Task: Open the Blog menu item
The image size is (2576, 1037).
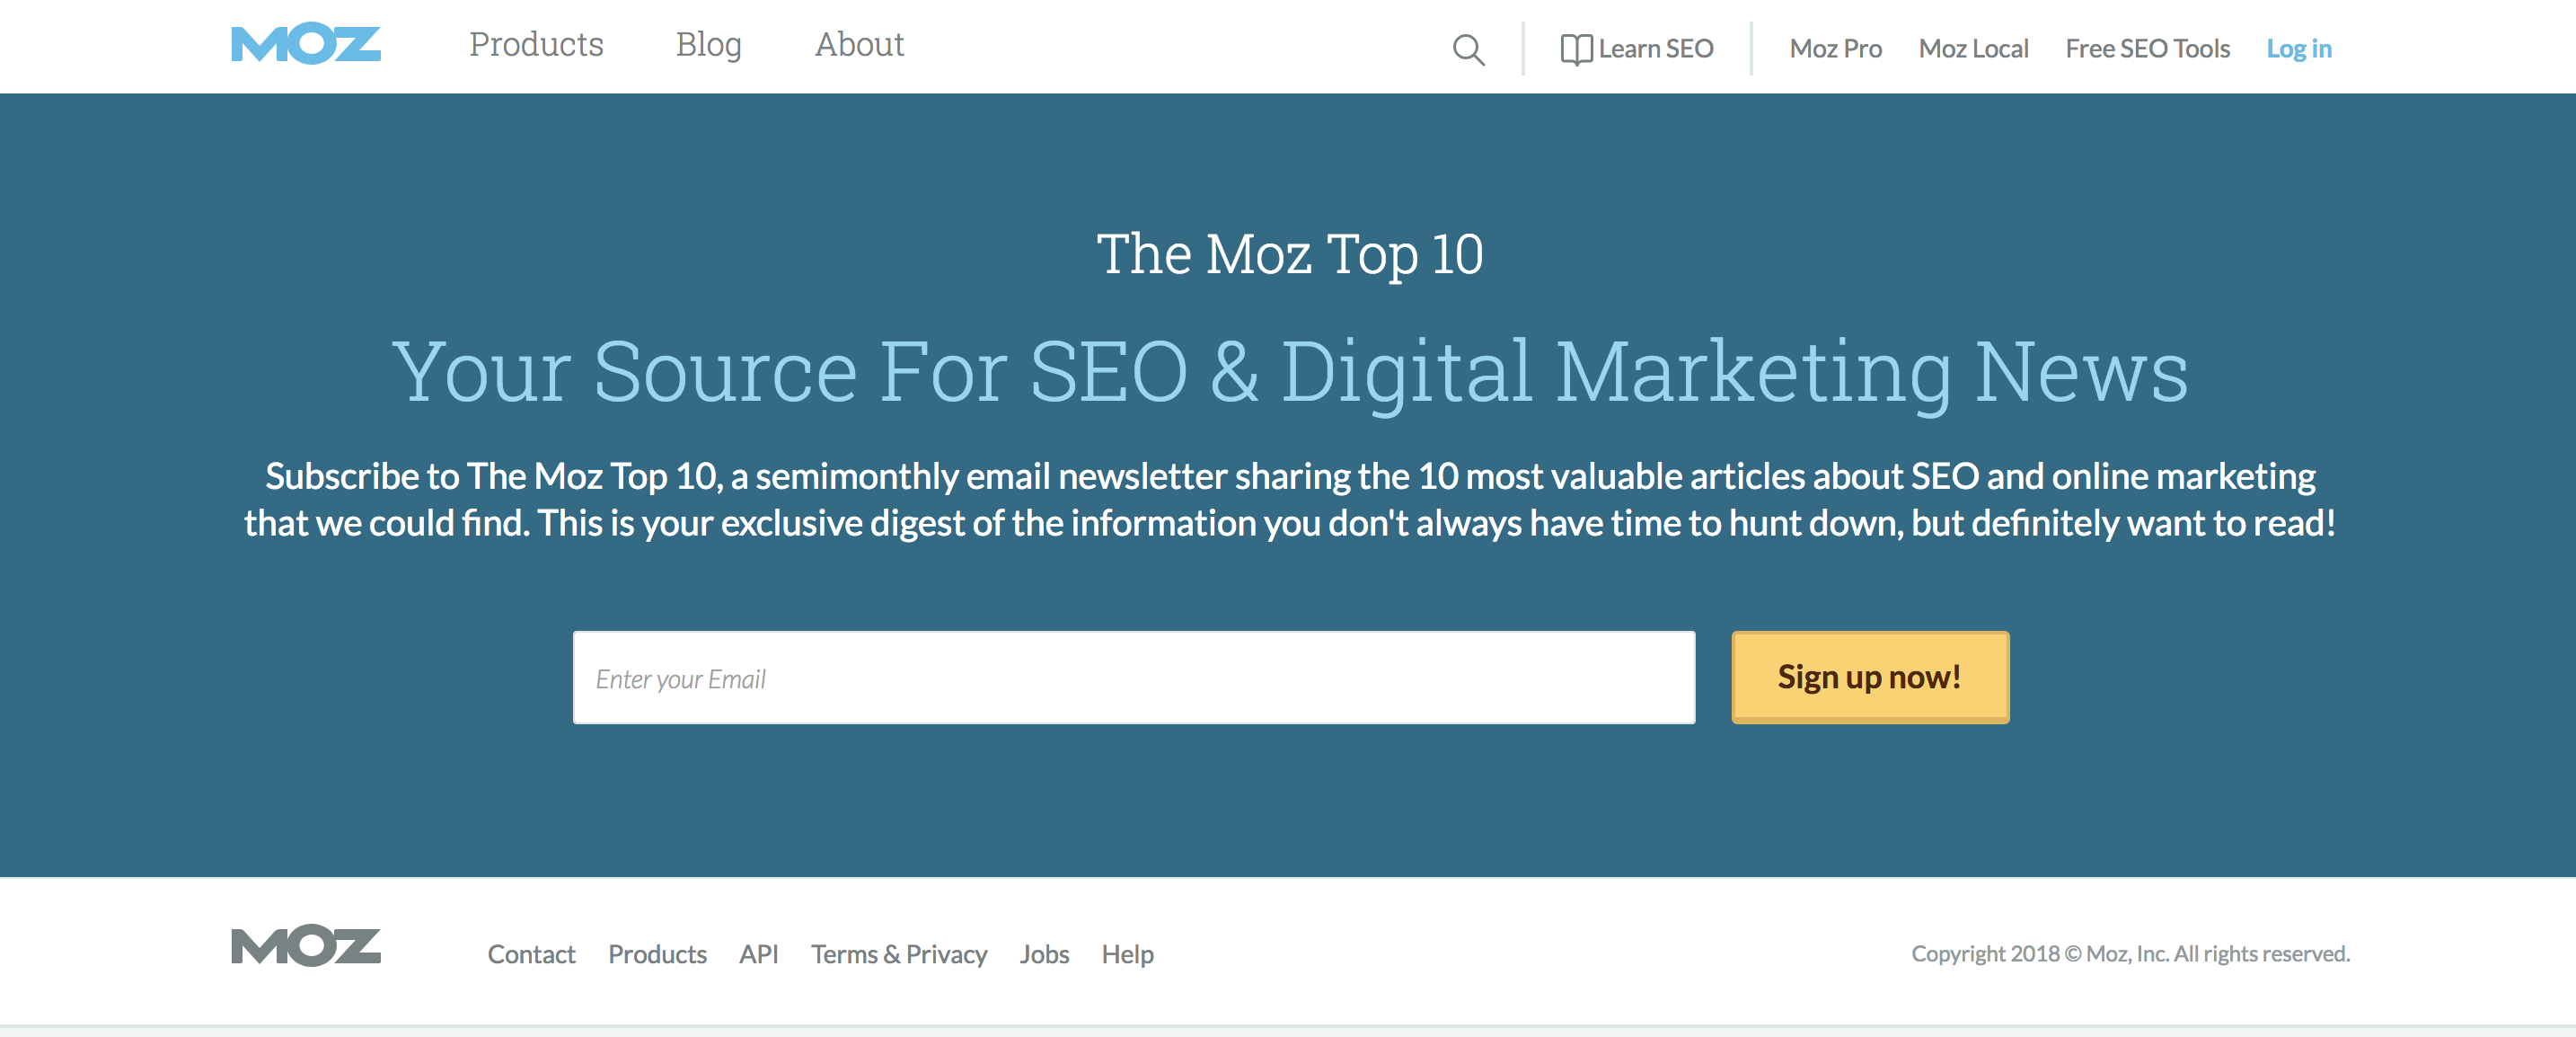Action: (708, 45)
